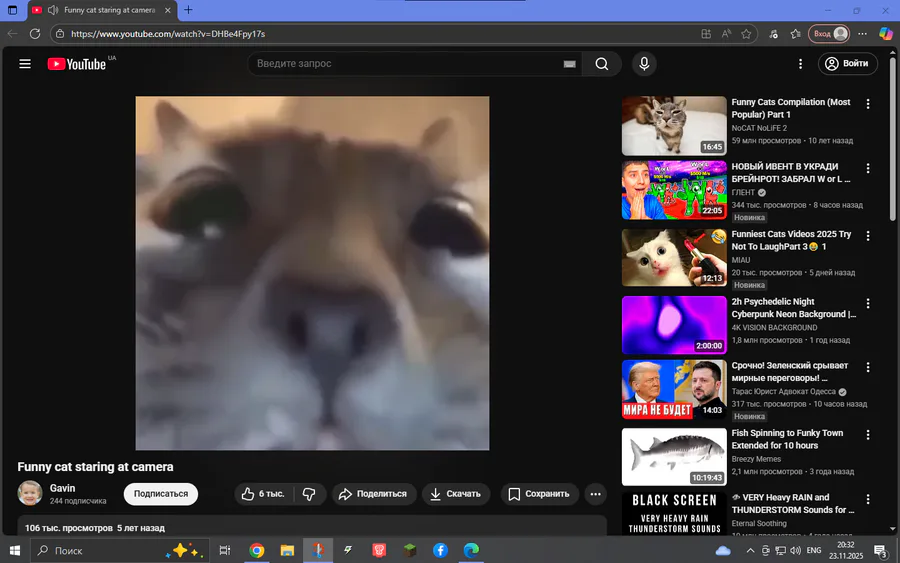Open the Breezy Memes channel name

tap(756, 459)
